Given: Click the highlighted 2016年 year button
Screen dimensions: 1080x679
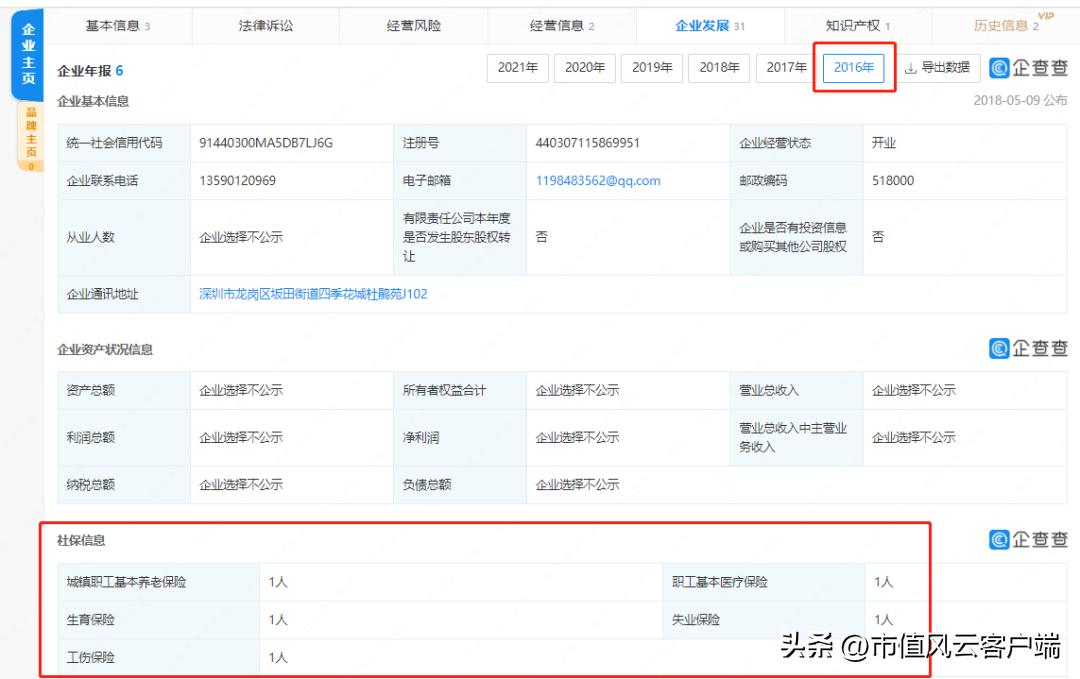Looking at the screenshot, I should point(853,68).
